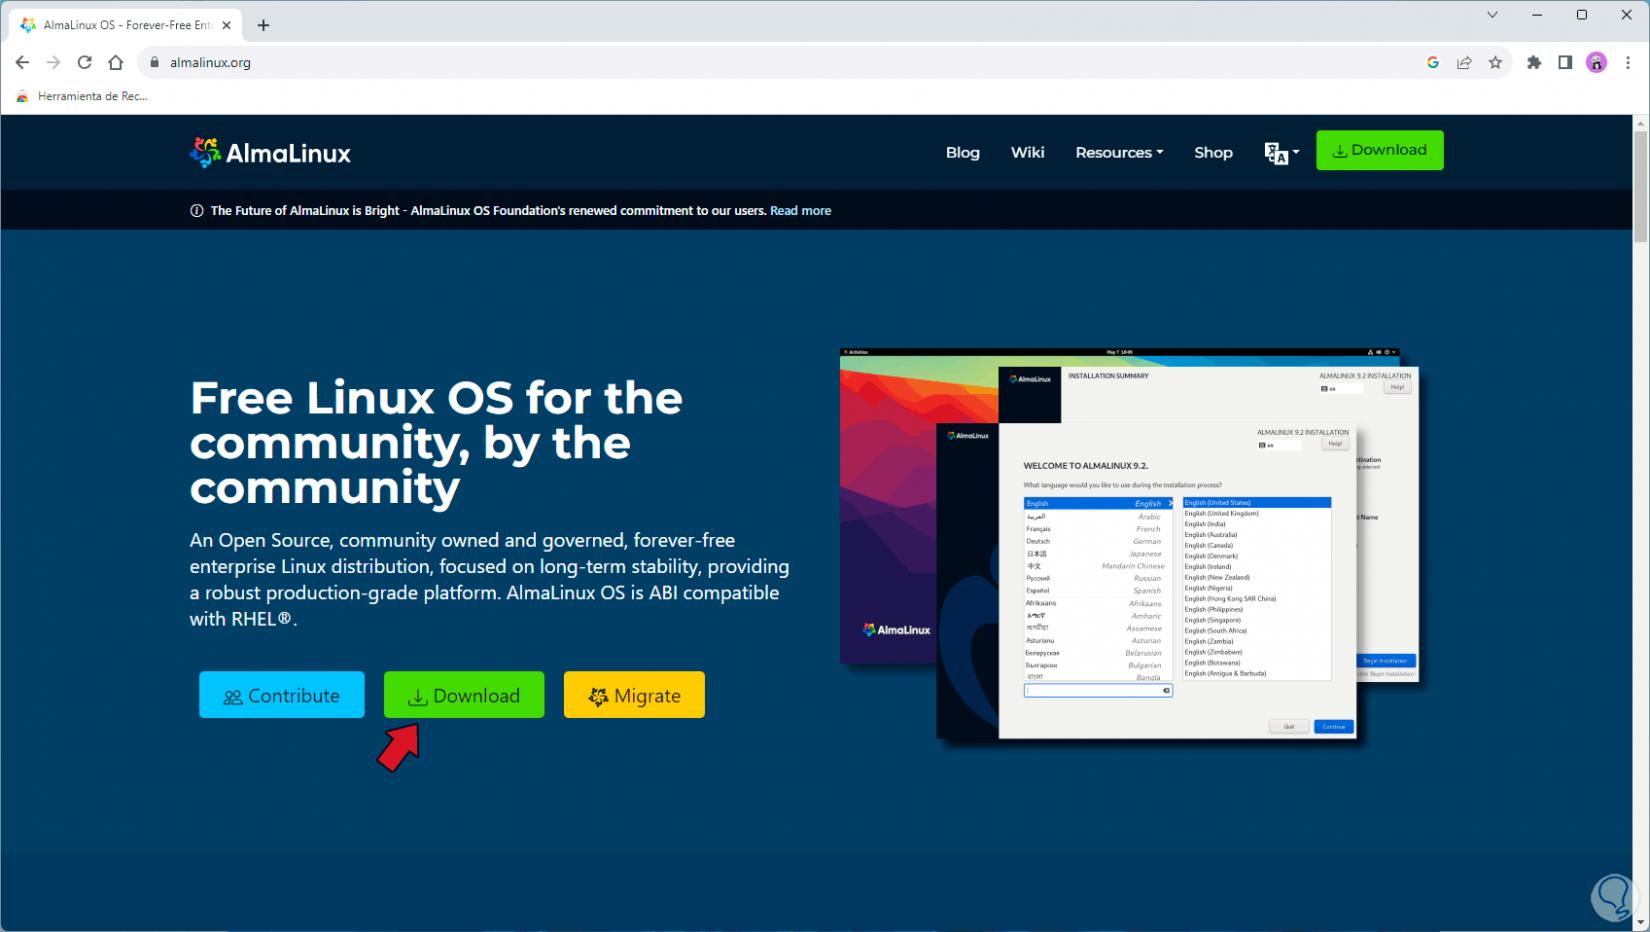Click the scrollbar down arrow
Screen dimensions: 1650x932
(x=1640, y=923)
